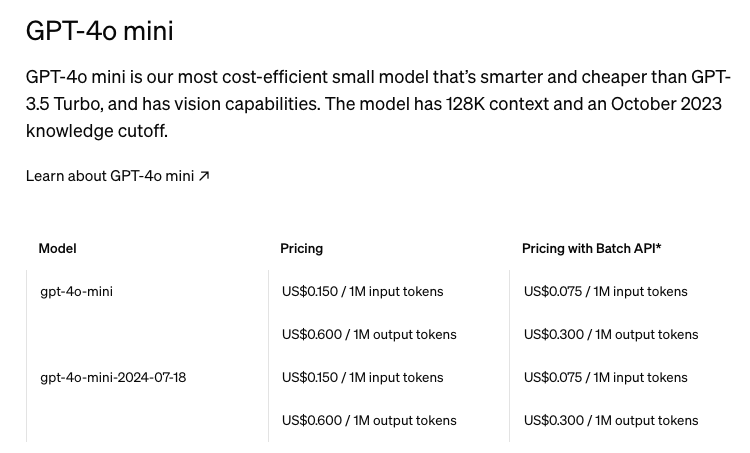
Task: Click US$0.150 input price for gpt-4o-mini-2024-07-18
Action: (362, 377)
